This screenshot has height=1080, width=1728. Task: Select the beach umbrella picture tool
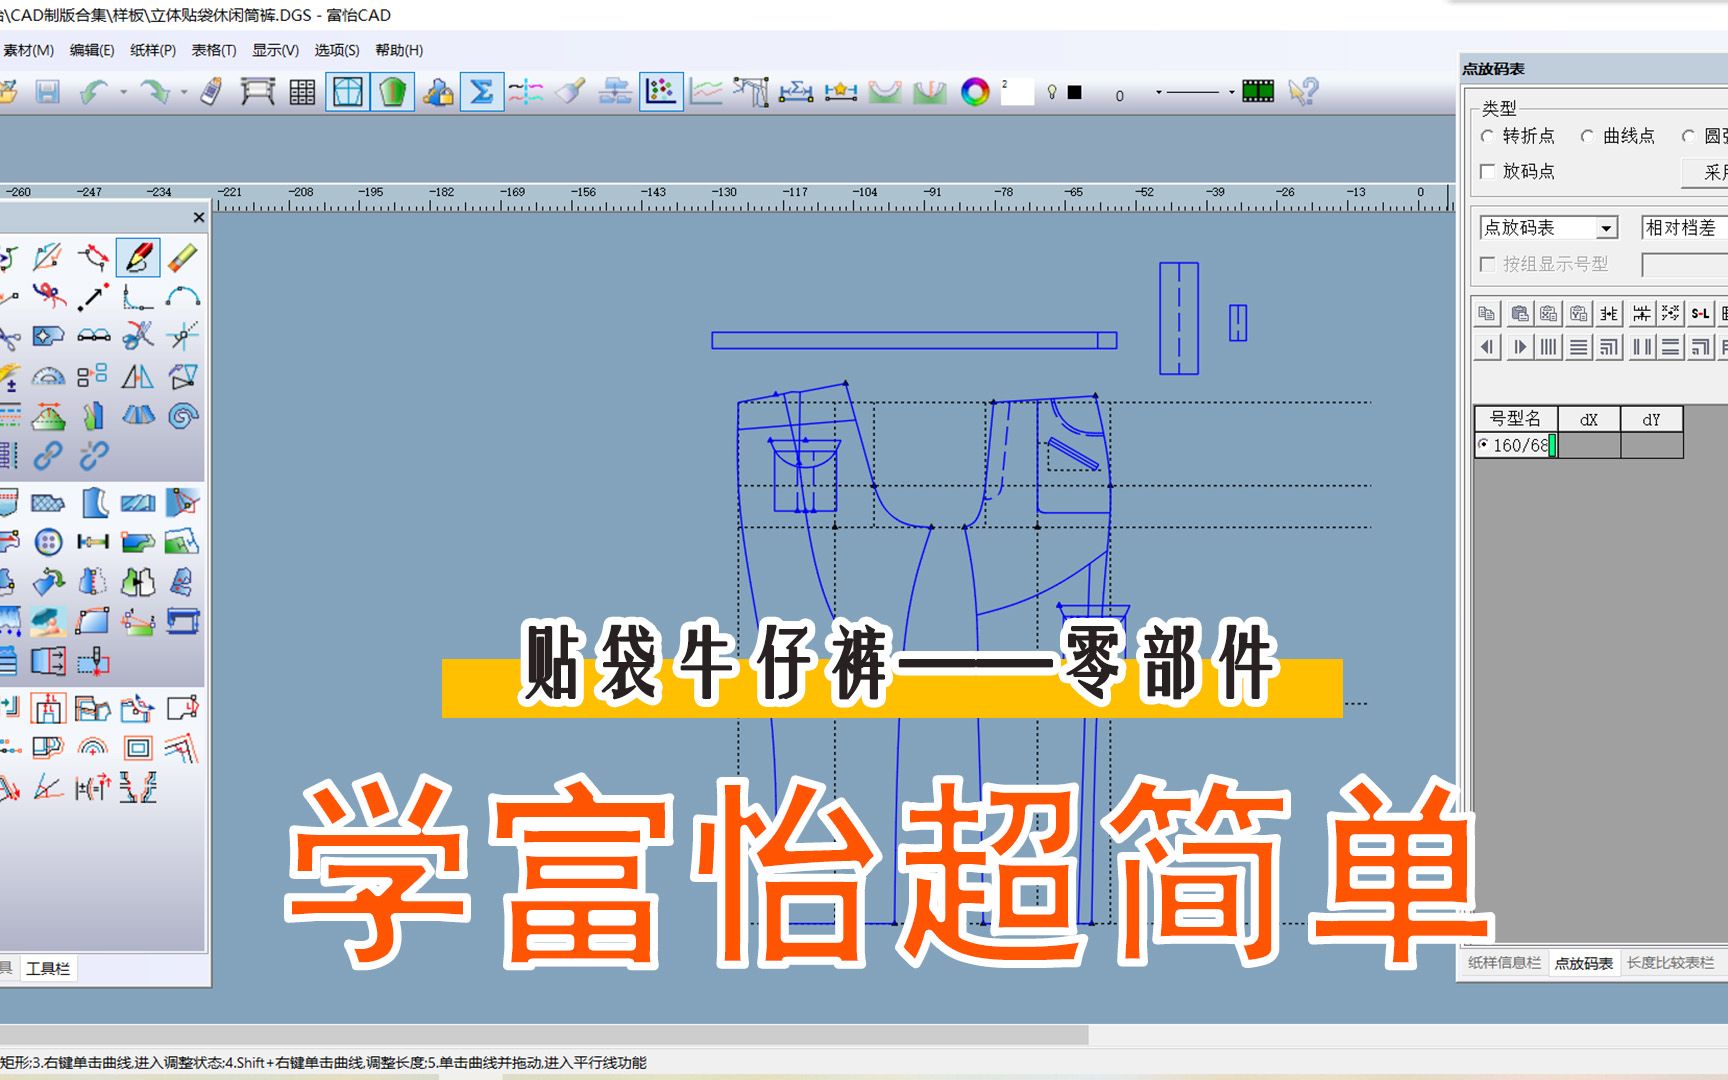pyautogui.click(x=48, y=621)
